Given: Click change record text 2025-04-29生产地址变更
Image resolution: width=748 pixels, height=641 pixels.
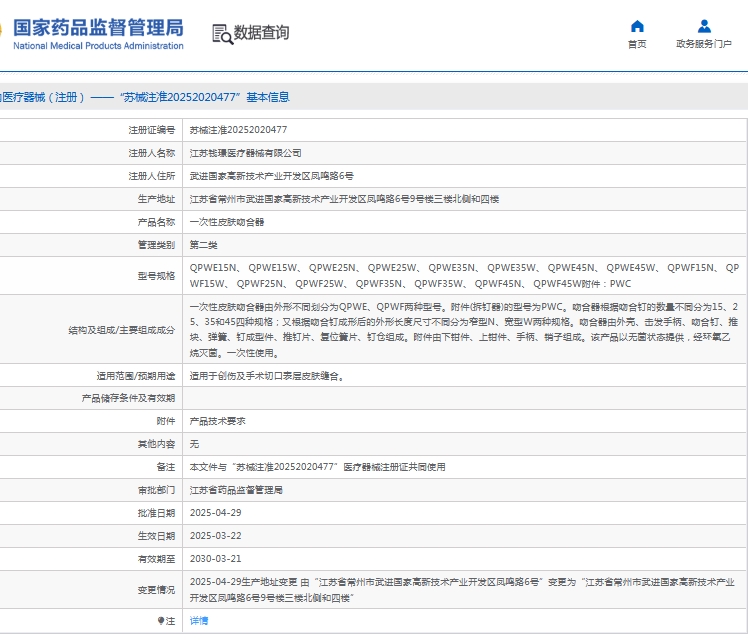Looking at the screenshot, I should (462, 590).
